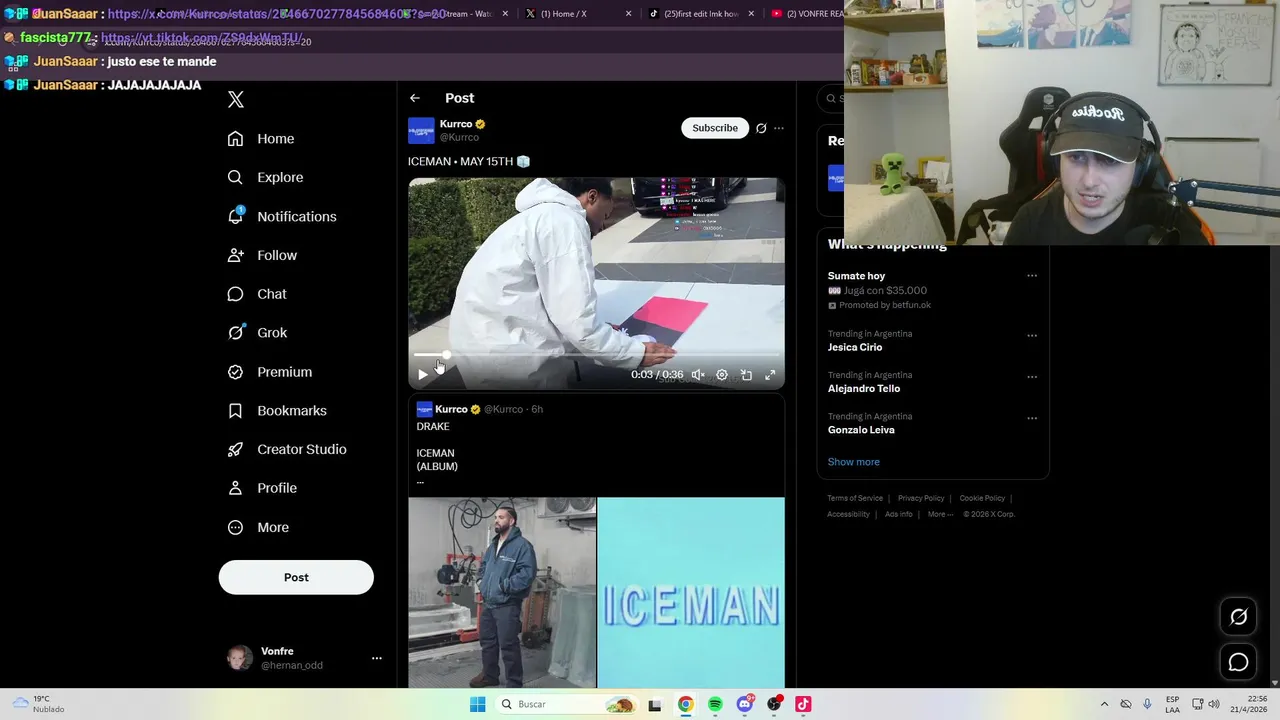This screenshot has width=1280, height=720.
Task: Open Explore in the sidebar
Action: pos(265,178)
